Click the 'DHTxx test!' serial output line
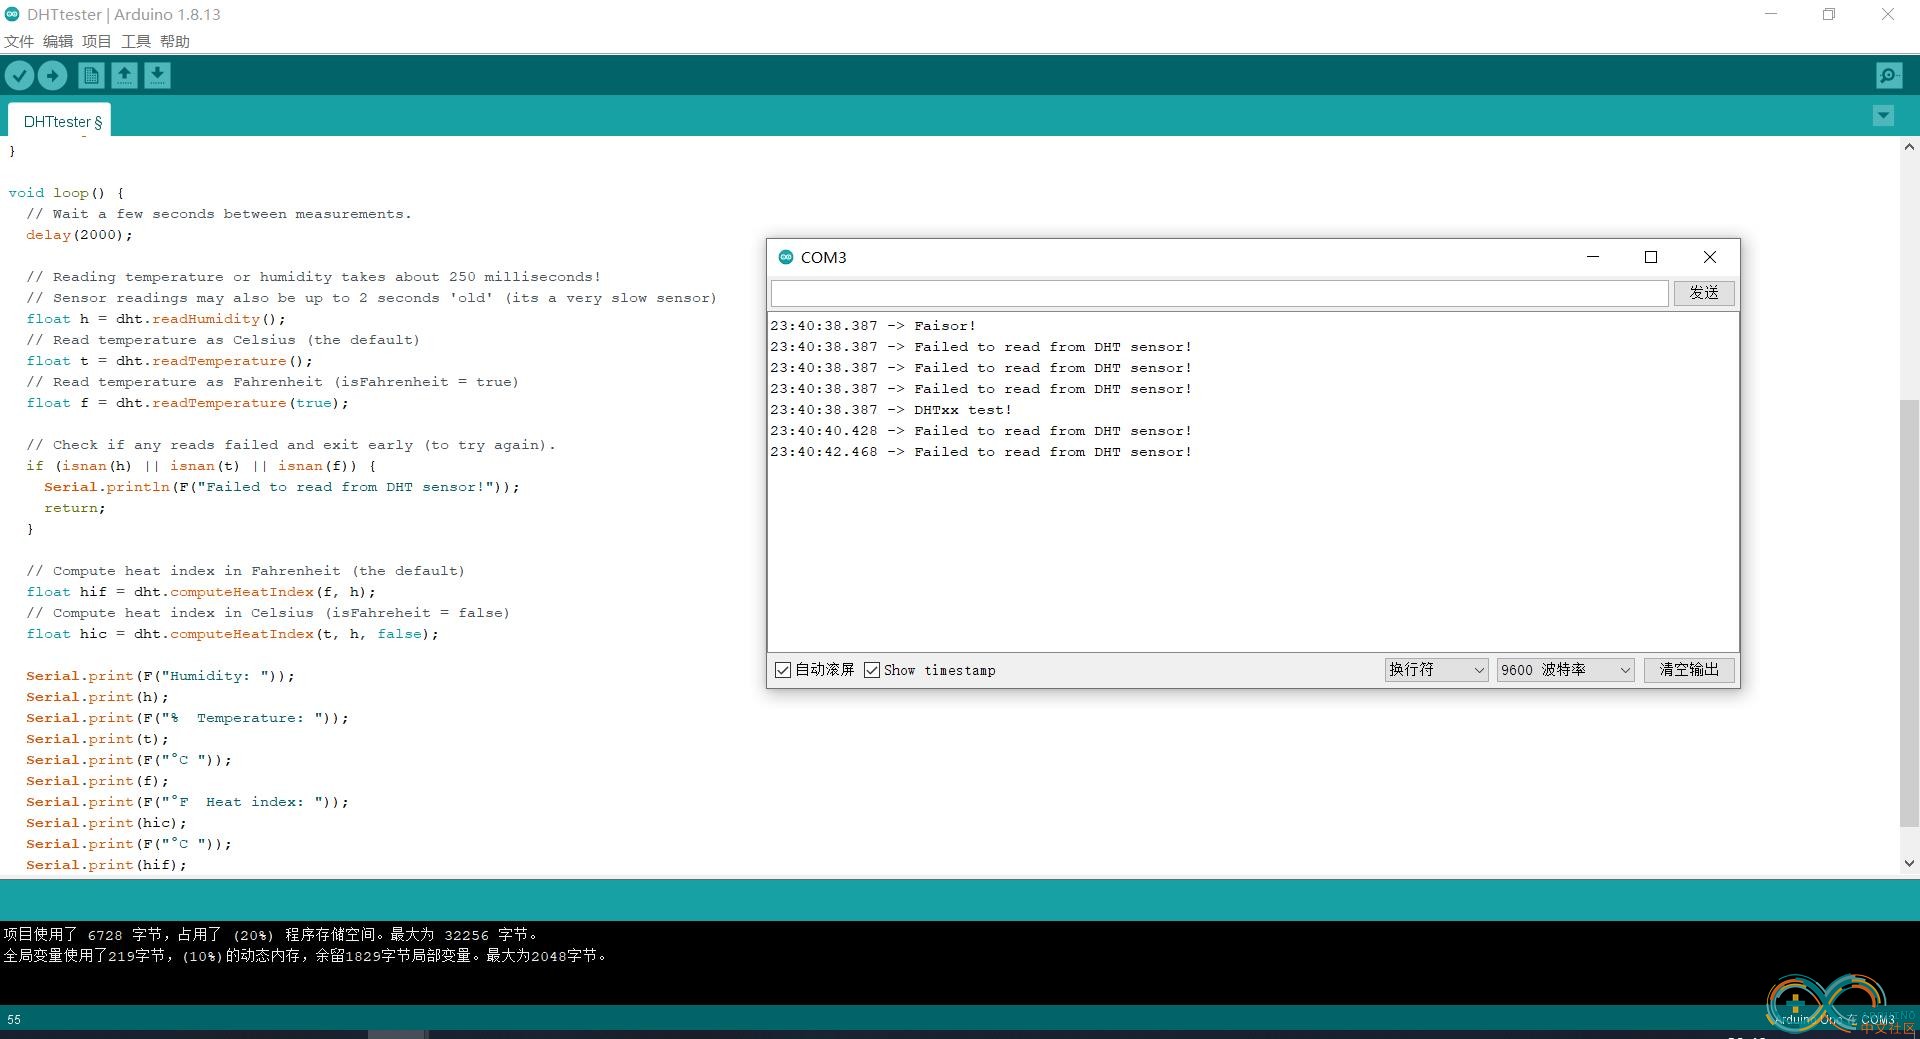This screenshot has height=1039, width=1920. [x=891, y=410]
